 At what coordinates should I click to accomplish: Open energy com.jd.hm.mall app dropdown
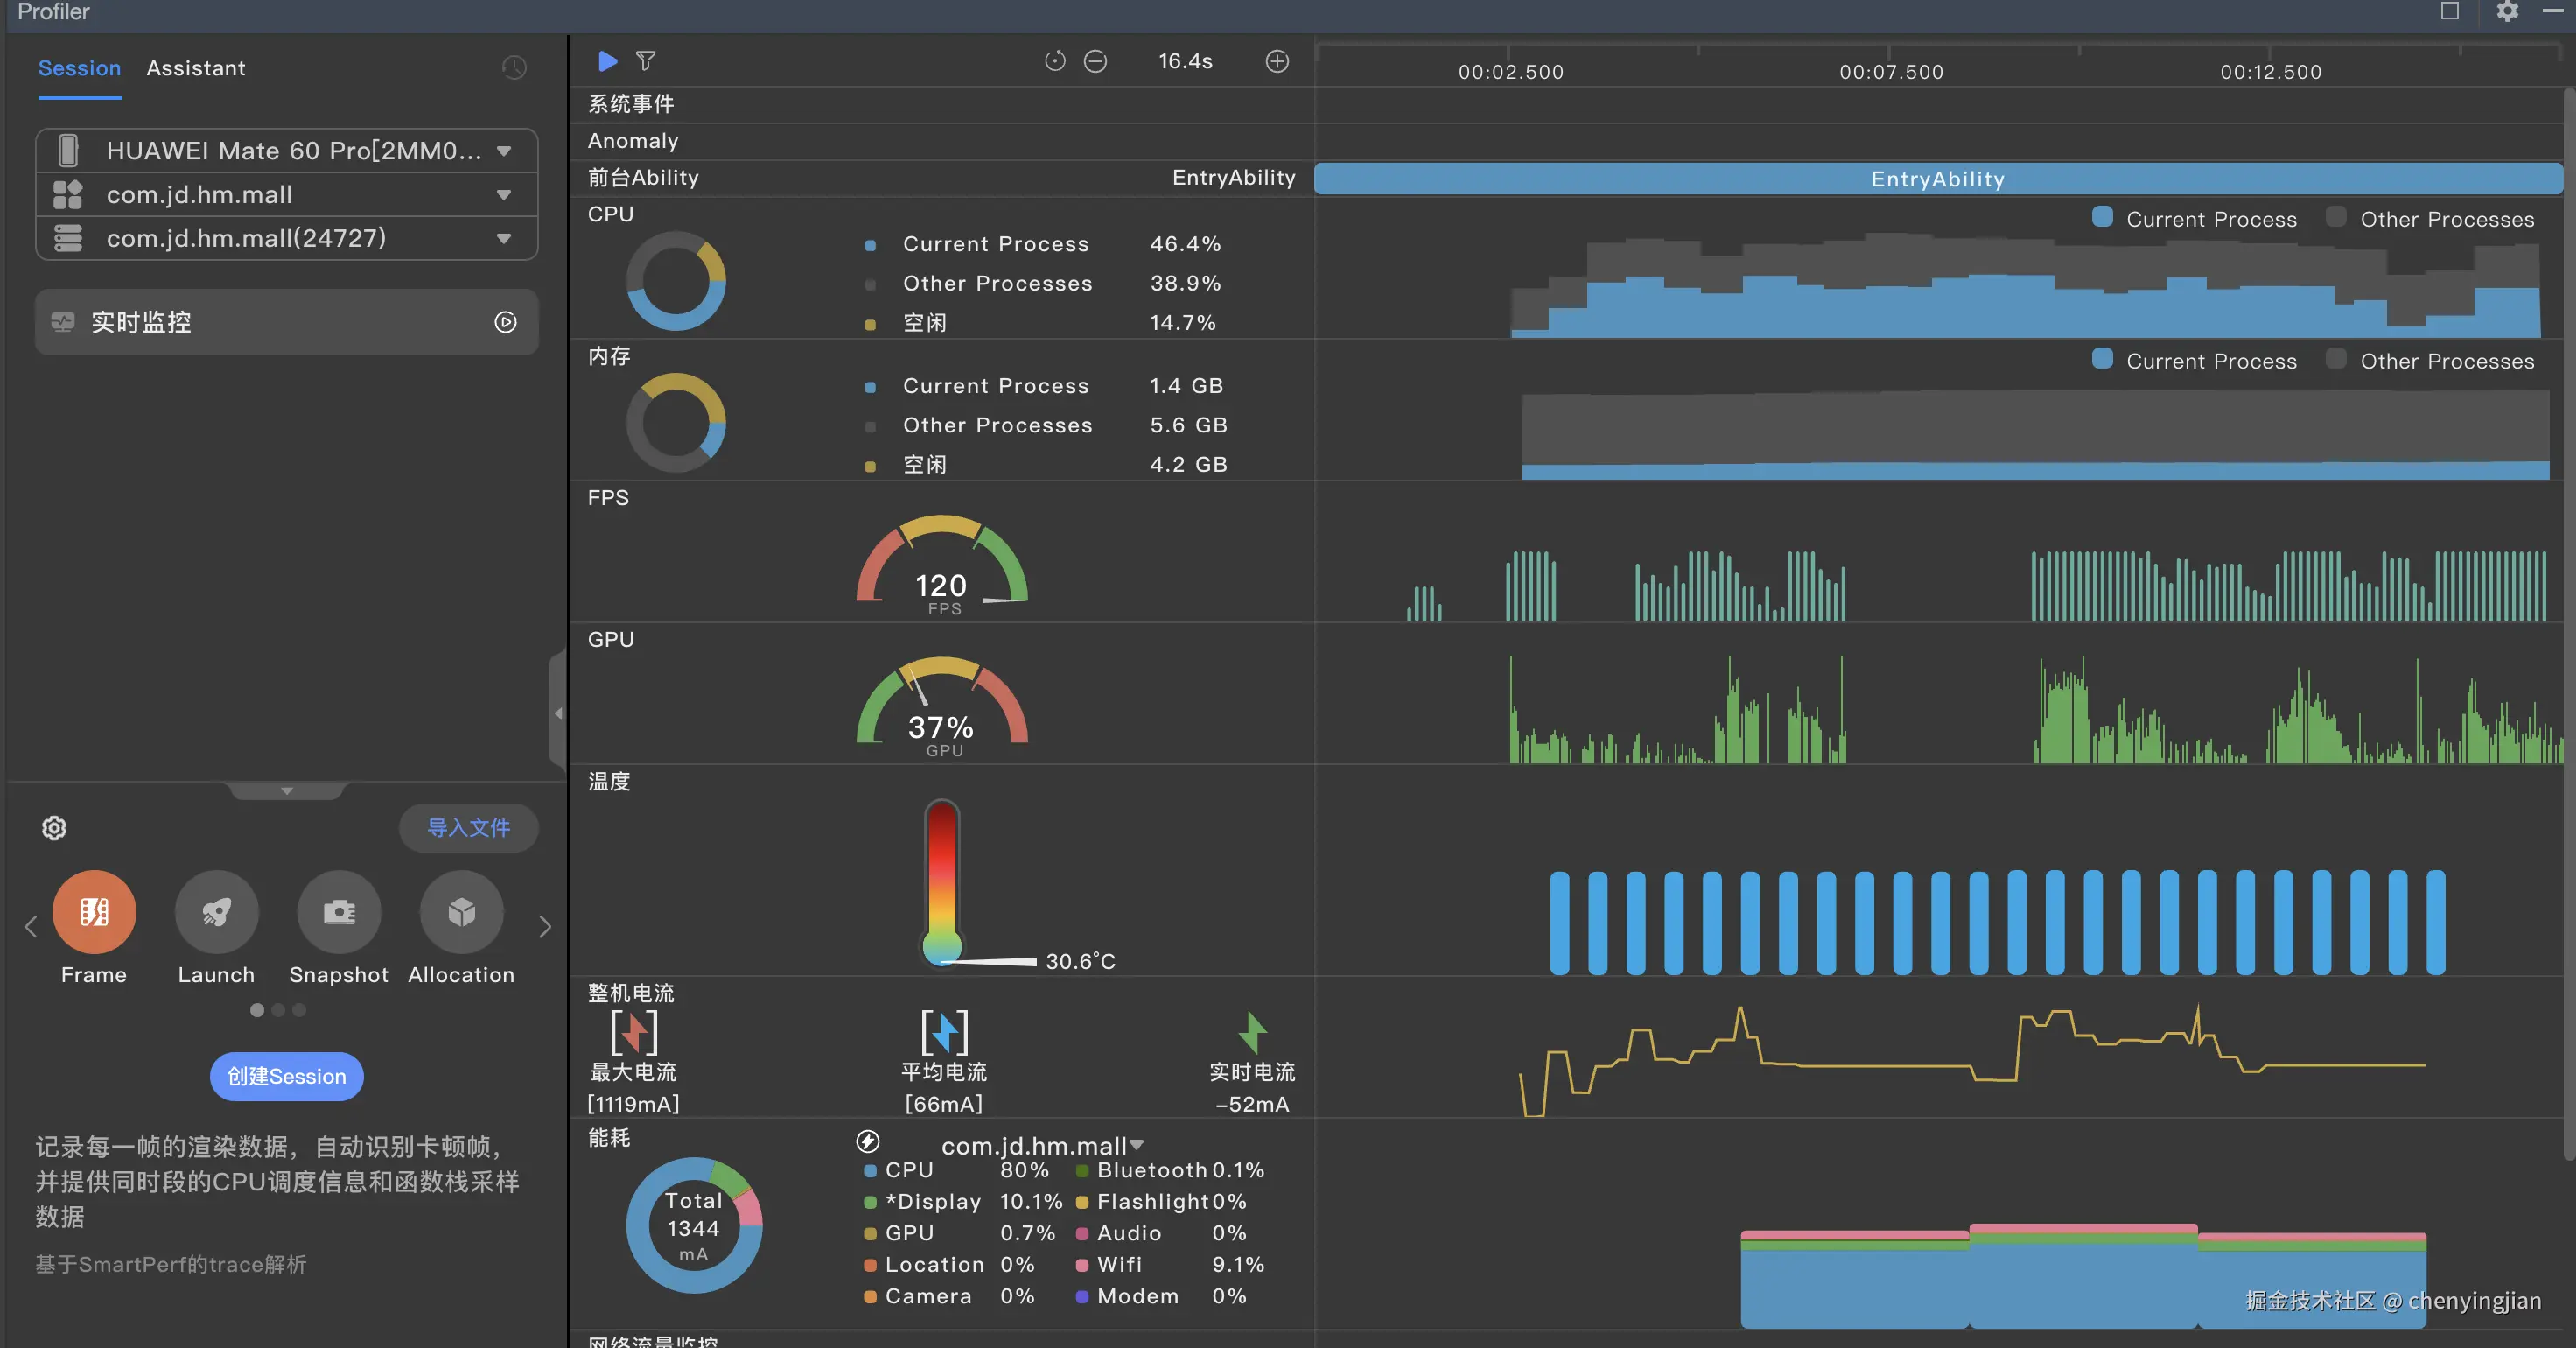pos(1136,1144)
